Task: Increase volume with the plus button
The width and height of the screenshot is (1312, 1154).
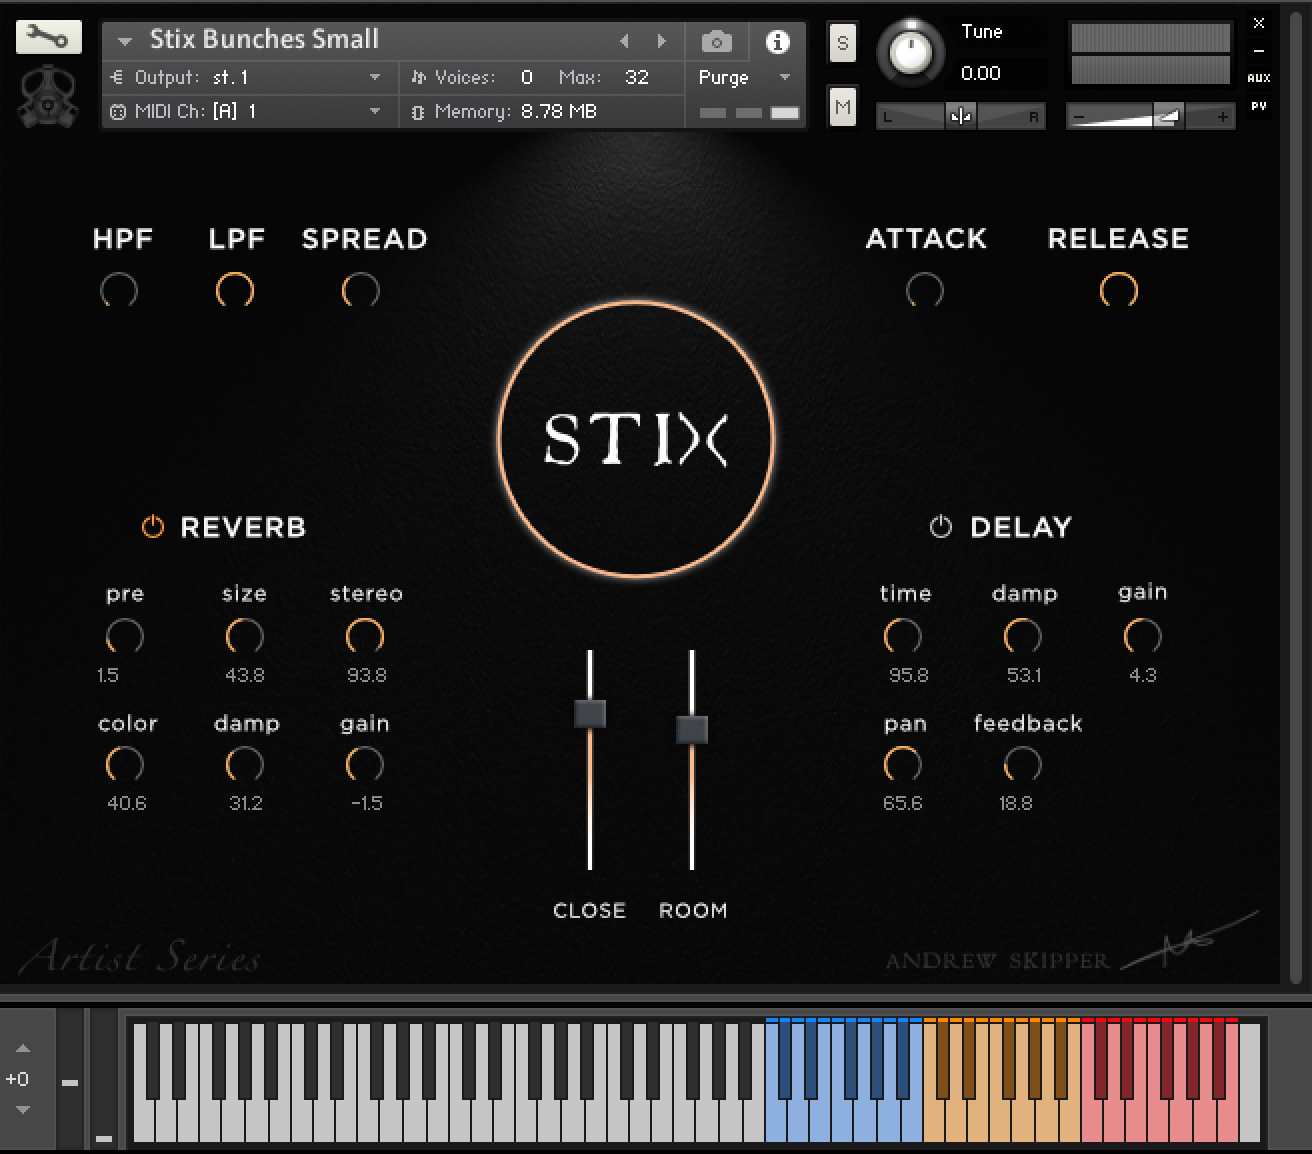Action: tap(1222, 117)
